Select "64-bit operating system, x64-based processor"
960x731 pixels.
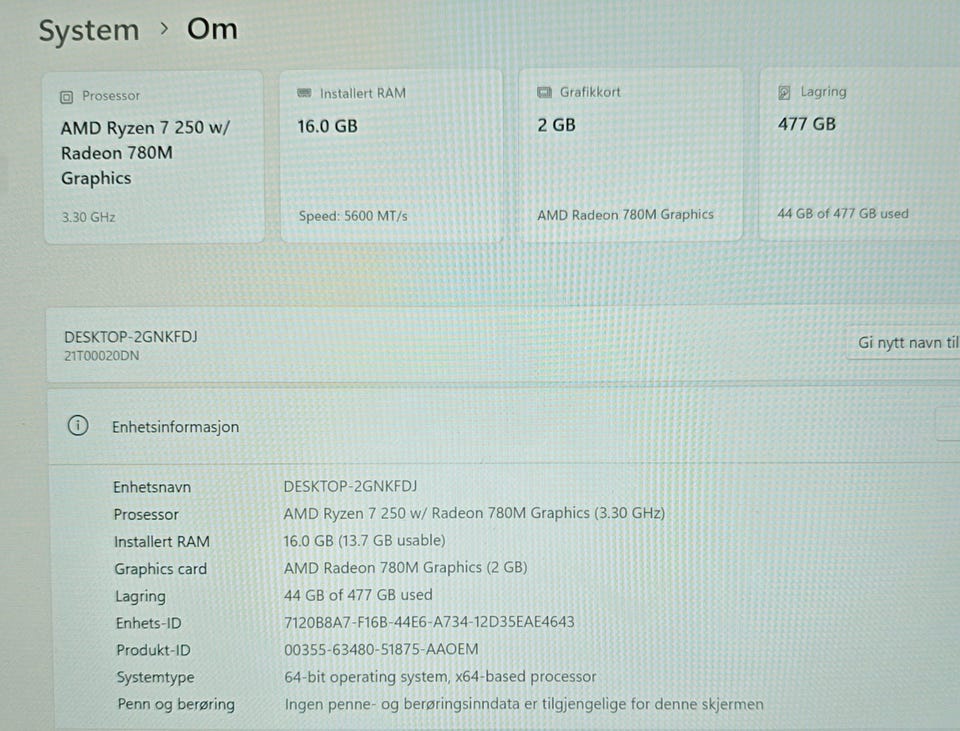point(441,677)
